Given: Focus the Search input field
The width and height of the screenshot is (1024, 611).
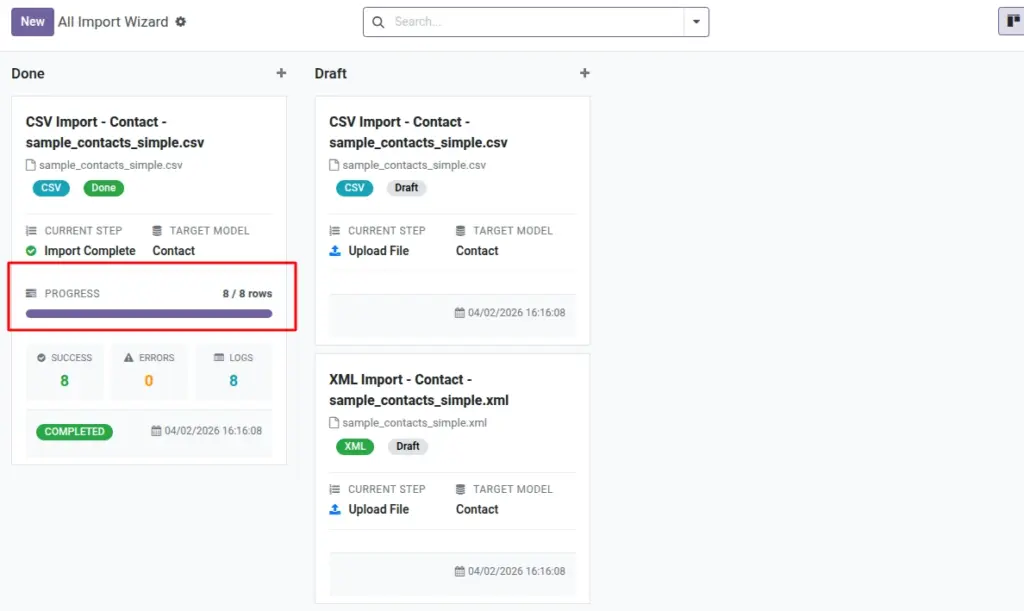Looking at the screenshot, I should click(x=536, y=22).
